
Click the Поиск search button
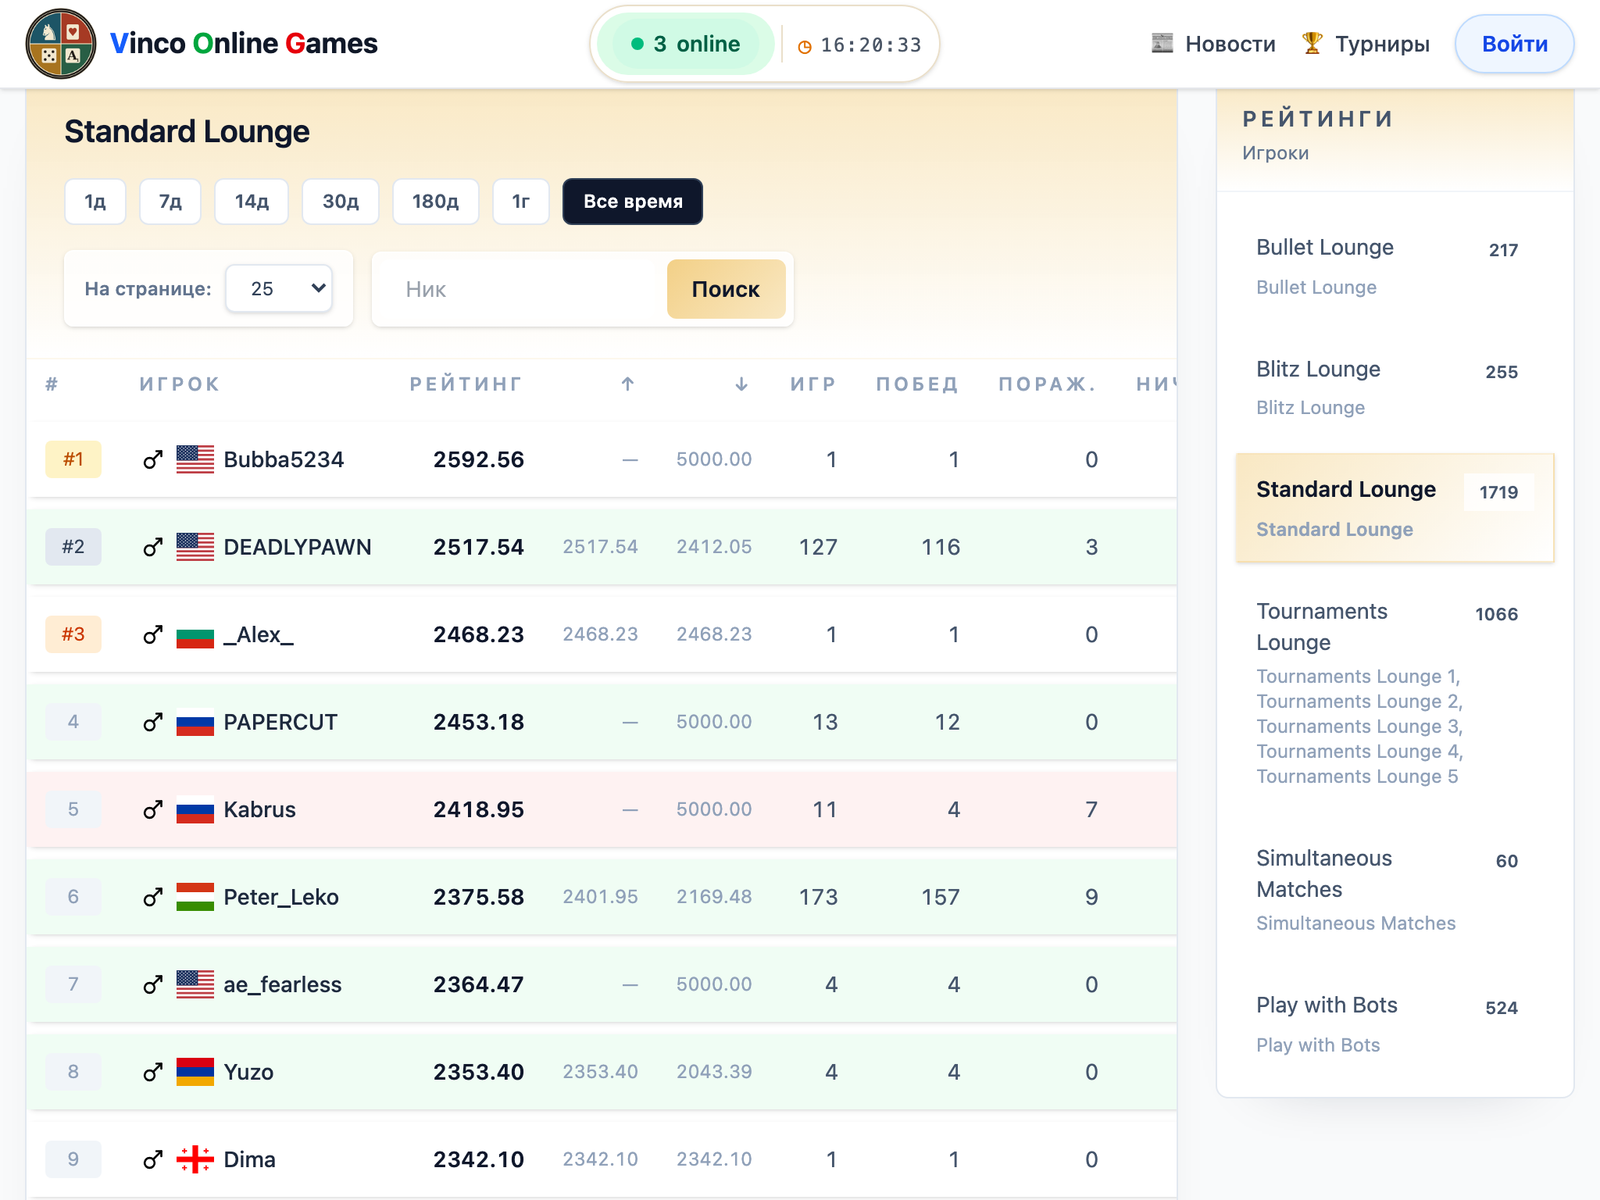[x=726, y=289]
